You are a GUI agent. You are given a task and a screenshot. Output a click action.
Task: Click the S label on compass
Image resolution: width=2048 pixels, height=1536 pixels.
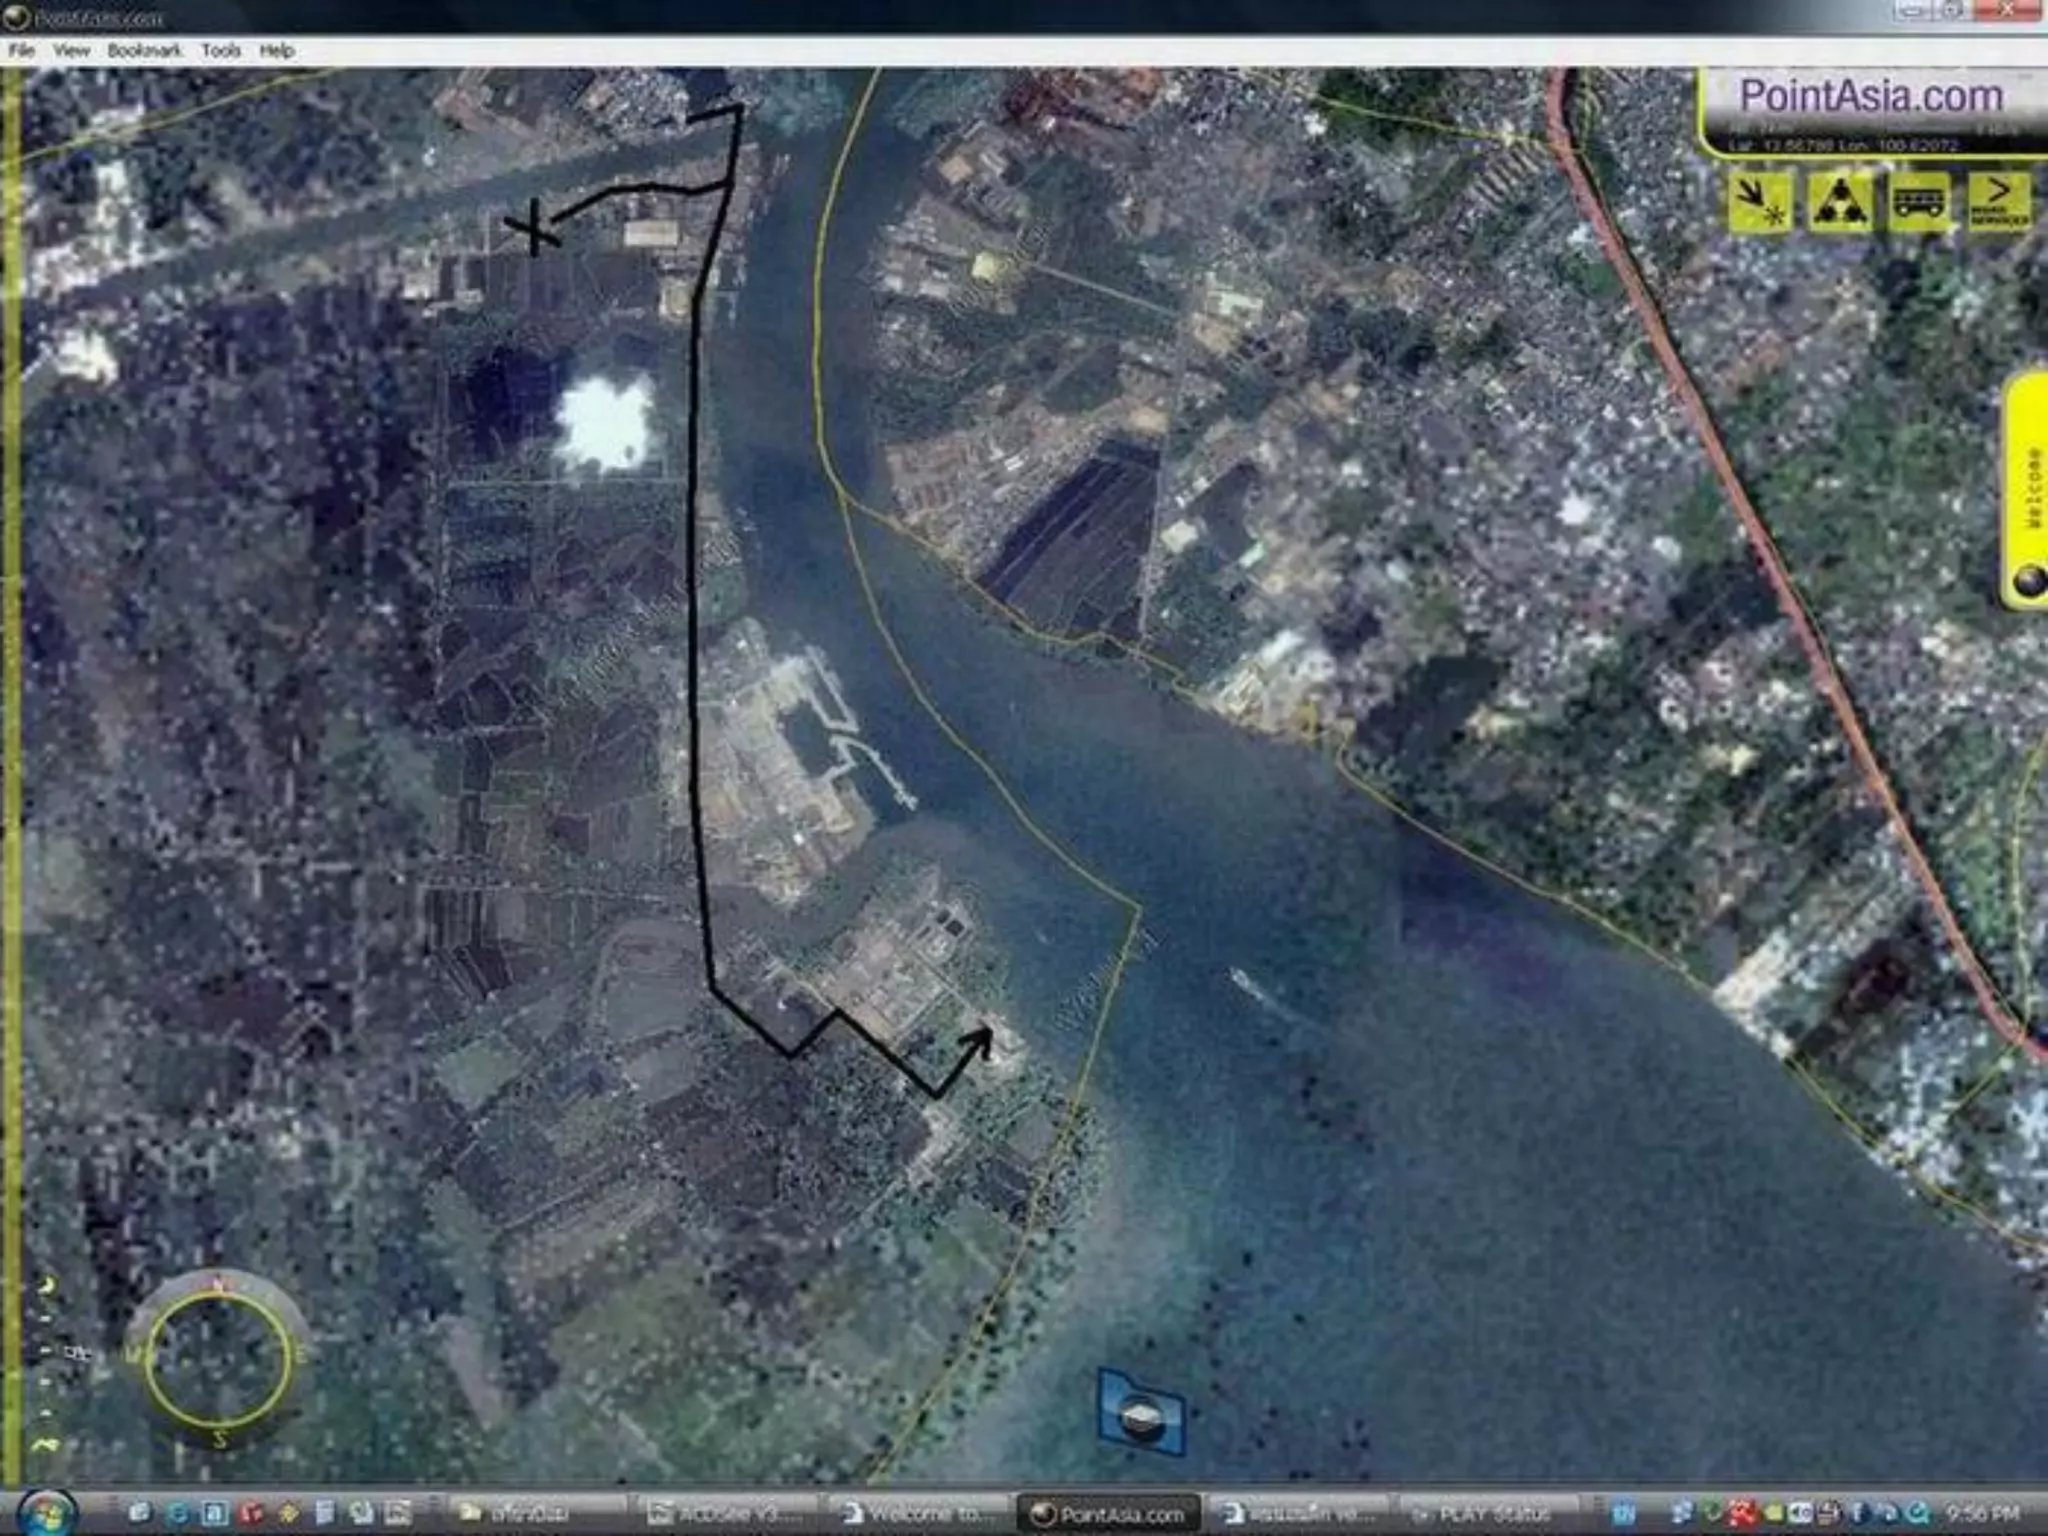coord(221,1438)
